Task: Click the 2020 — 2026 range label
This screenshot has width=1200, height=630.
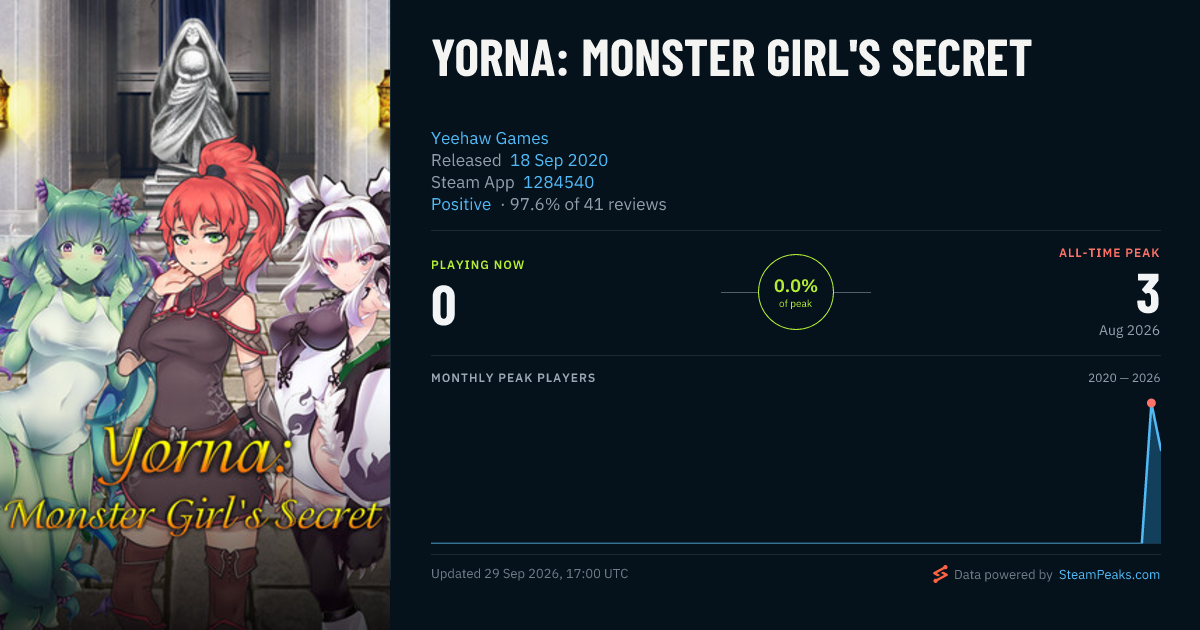Action: pos(1124,378)
